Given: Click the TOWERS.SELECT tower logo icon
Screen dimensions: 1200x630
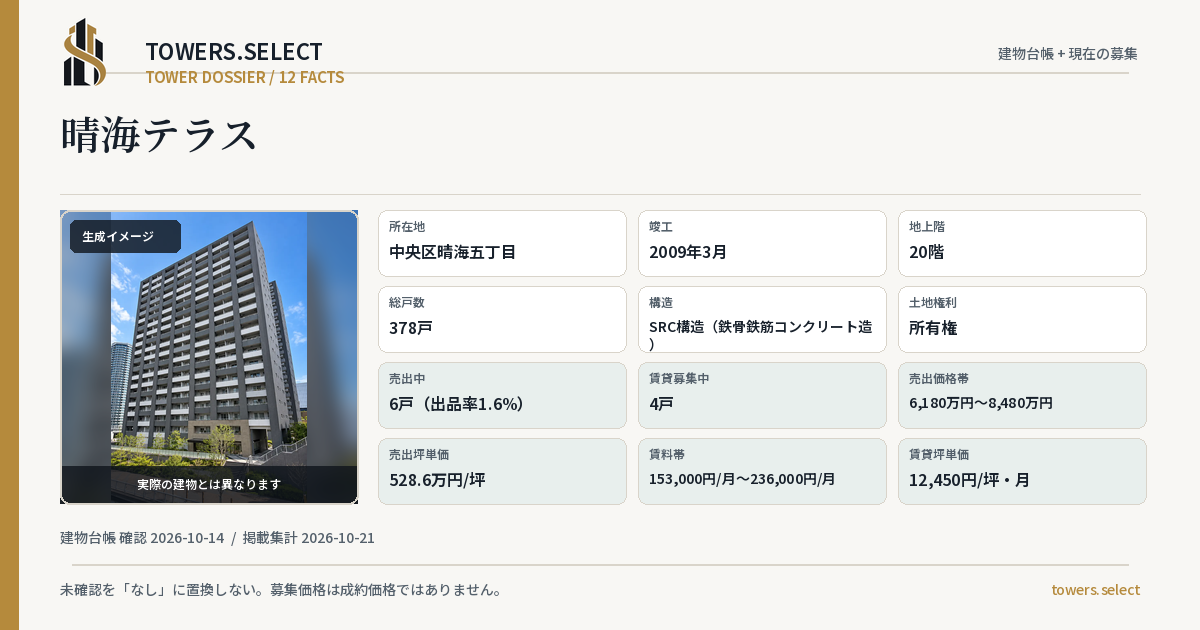Looking at the screenshot, I should click(x=85, y=52).
